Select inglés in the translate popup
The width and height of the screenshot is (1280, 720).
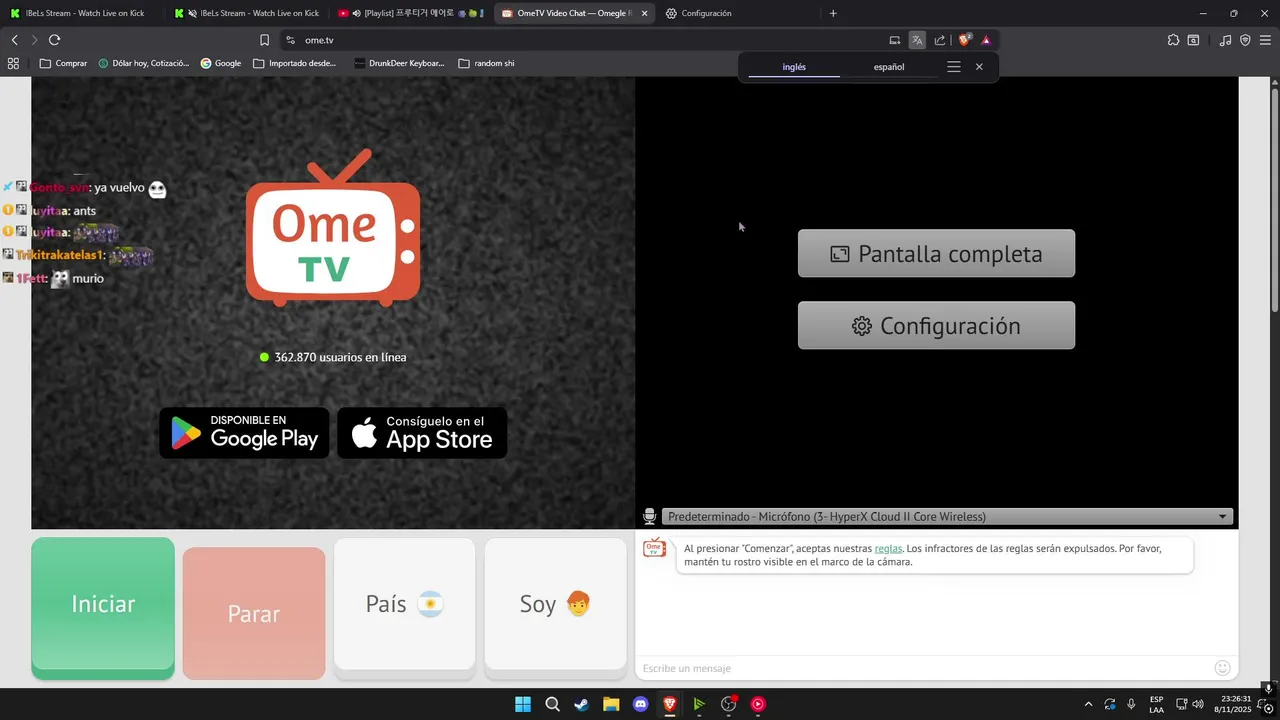(794, 67)
